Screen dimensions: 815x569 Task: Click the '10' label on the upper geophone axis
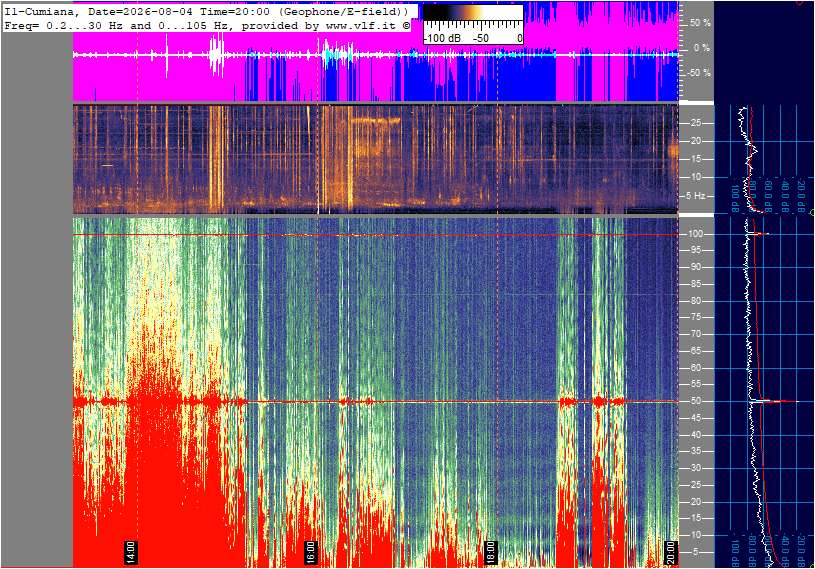pyautogui.click(x=695, y=177)
